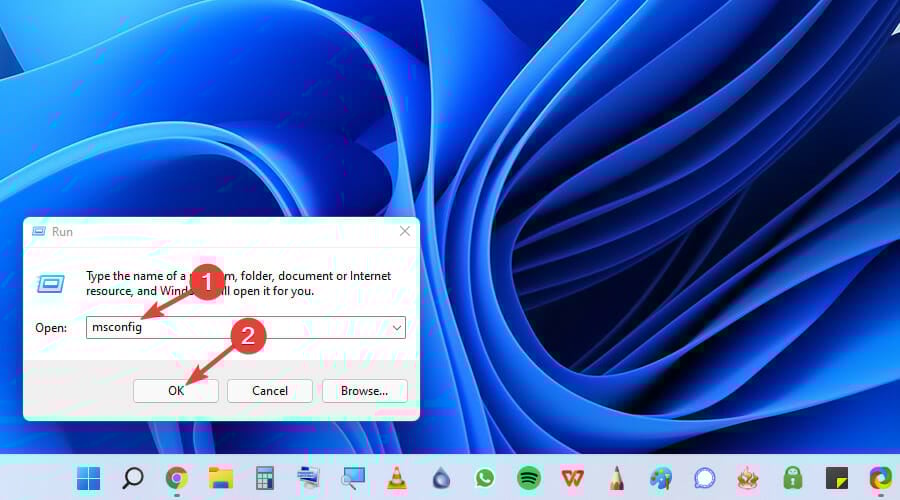Launch WPS Office from the taskbar
Image resolution: width=900 pixels, height=500 pixels.
[573, 478]
